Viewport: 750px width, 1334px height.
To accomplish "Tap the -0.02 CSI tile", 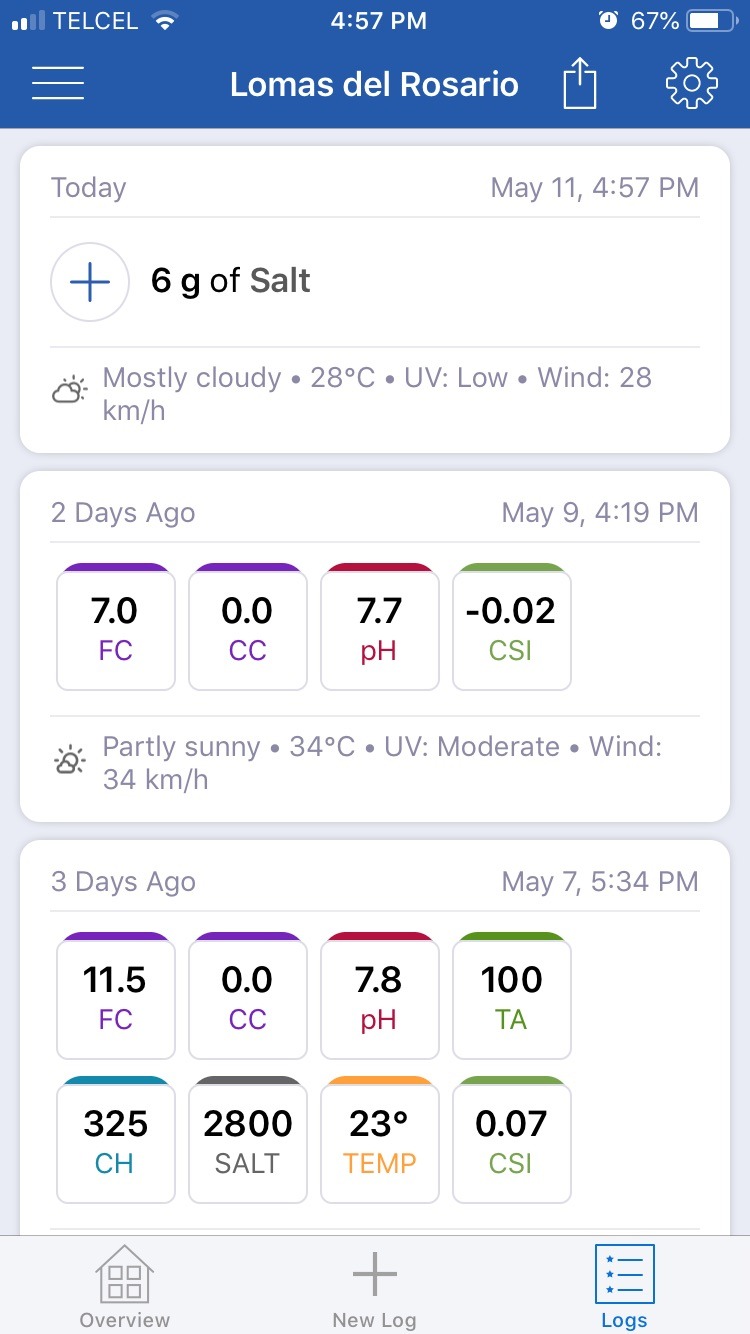I will tap(512, 627).
